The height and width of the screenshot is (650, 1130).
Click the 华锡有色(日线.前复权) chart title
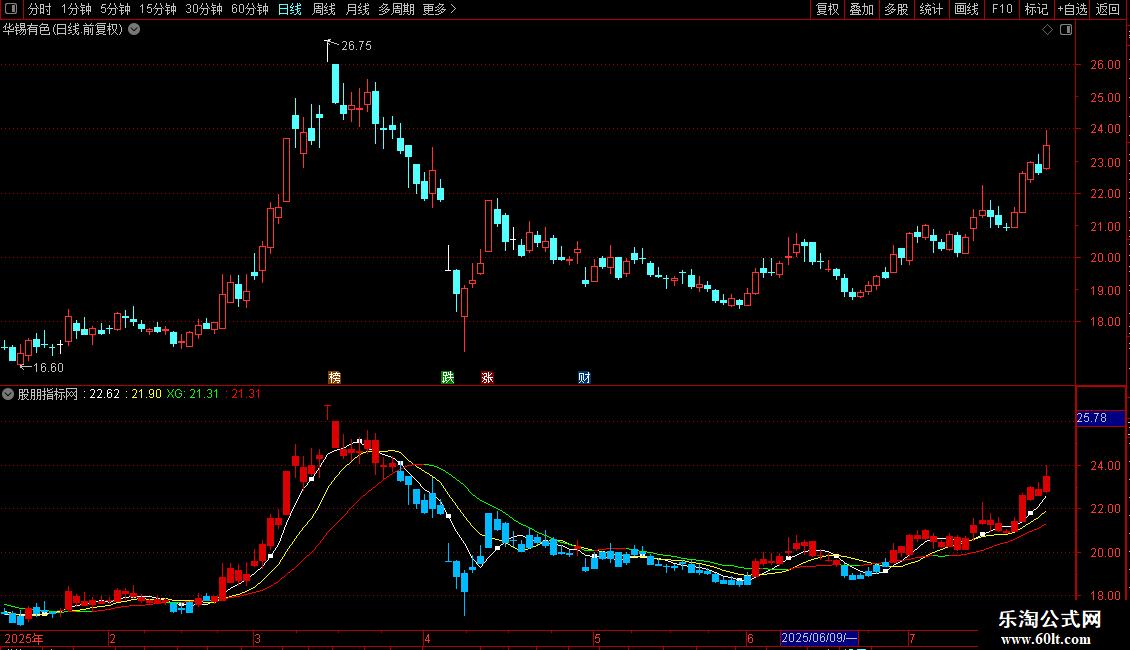click(63, 29)
